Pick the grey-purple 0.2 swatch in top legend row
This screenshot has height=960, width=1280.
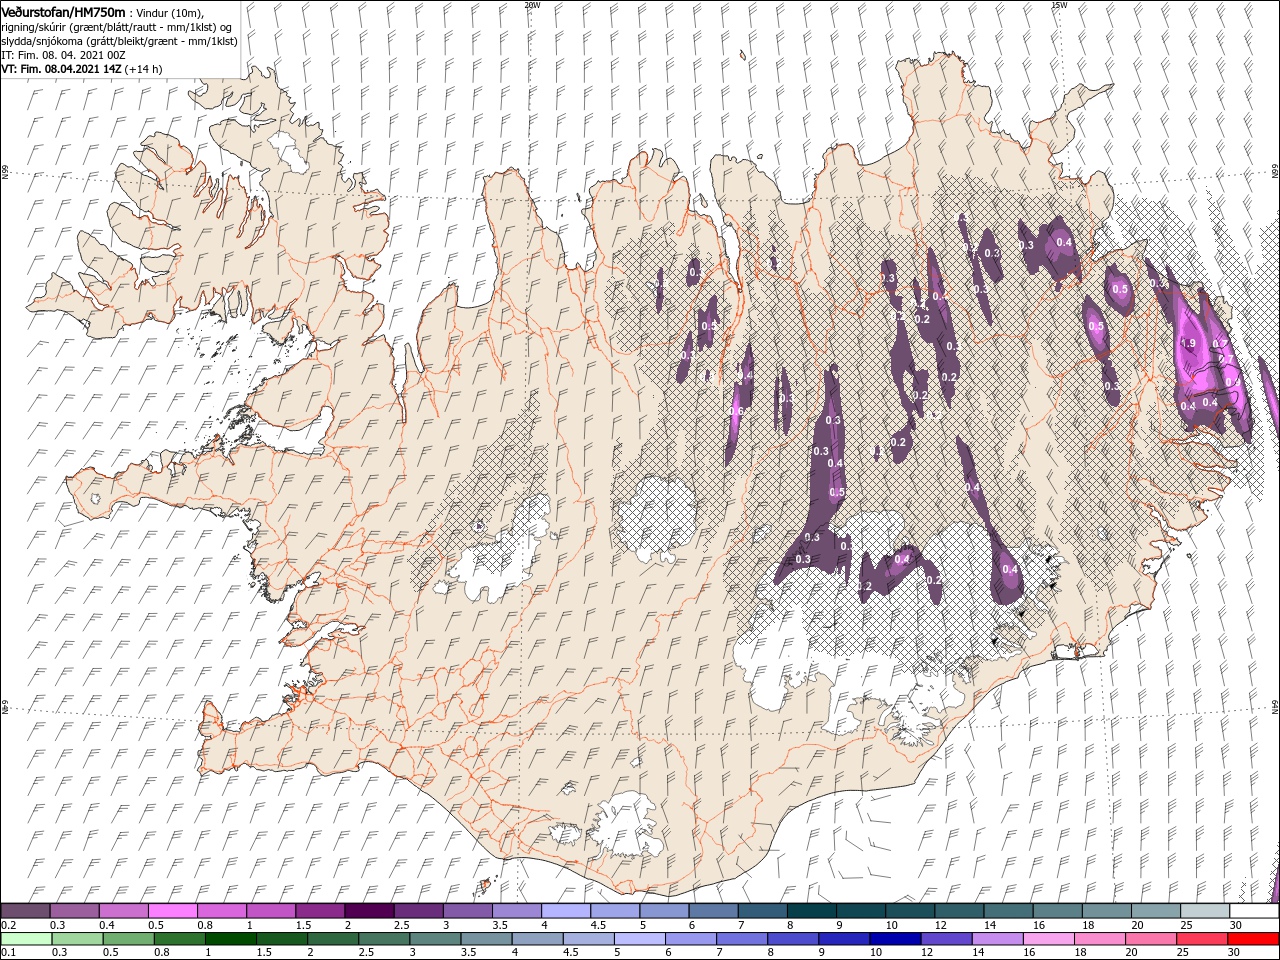point(25,911)
